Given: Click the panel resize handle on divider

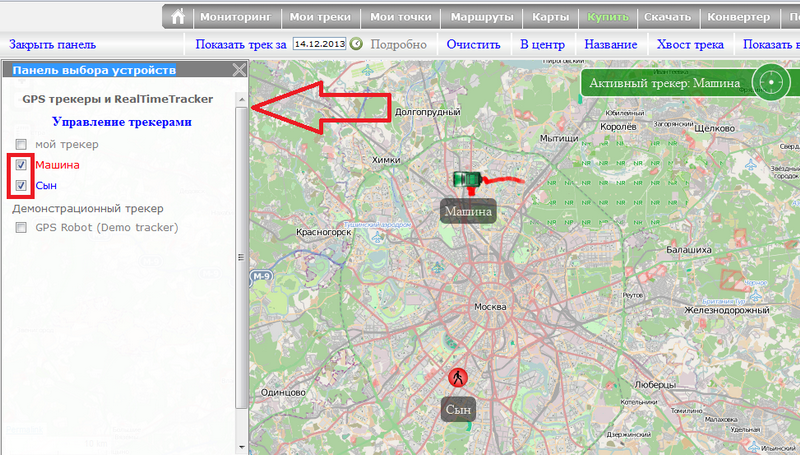Looking at the screenshot, I should pyautogui.click(x=240, y=257).
